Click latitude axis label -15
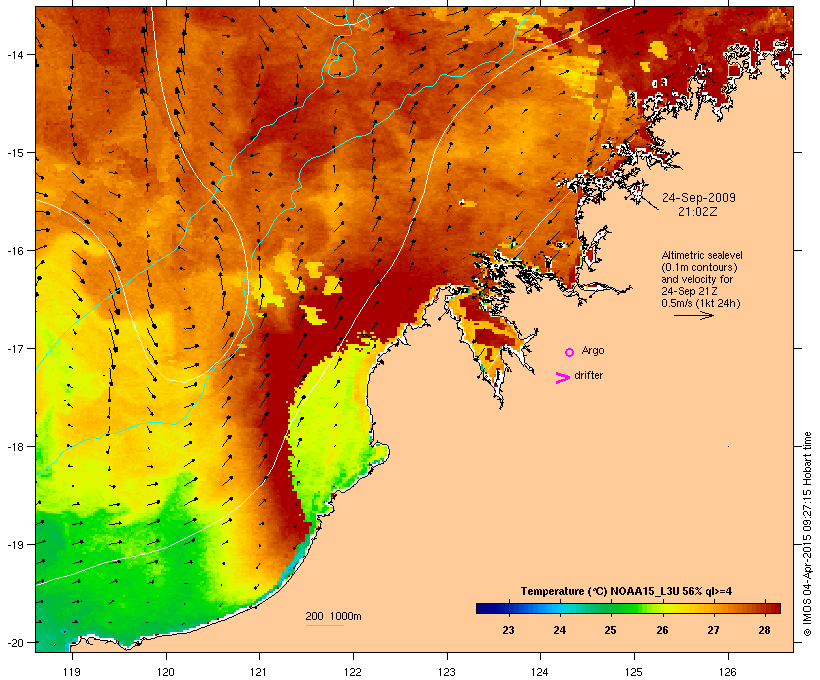Screen dimensions: 820x680 (x=14, y=153)
